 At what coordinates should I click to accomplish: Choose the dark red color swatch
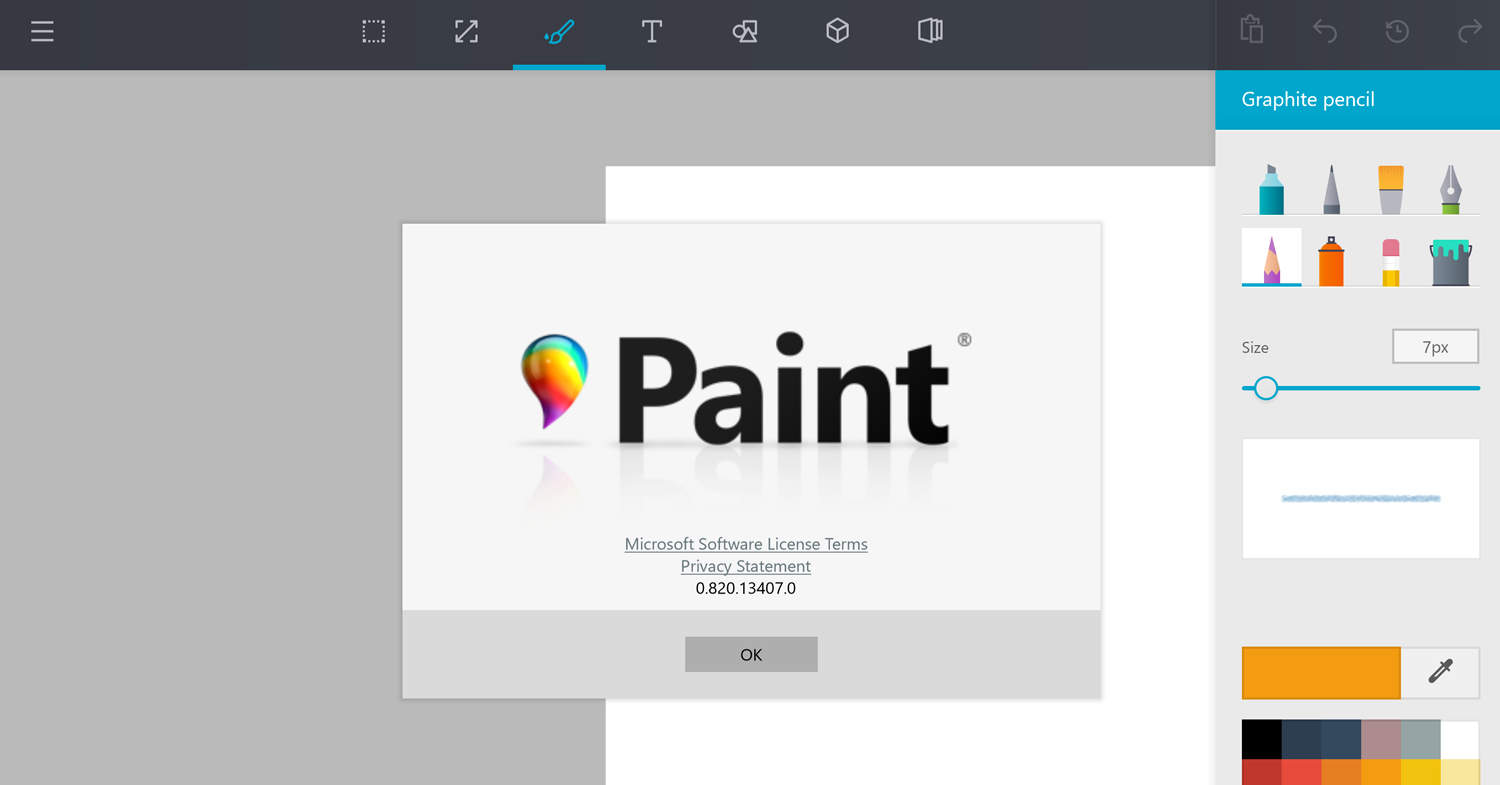click(1262, 772)
